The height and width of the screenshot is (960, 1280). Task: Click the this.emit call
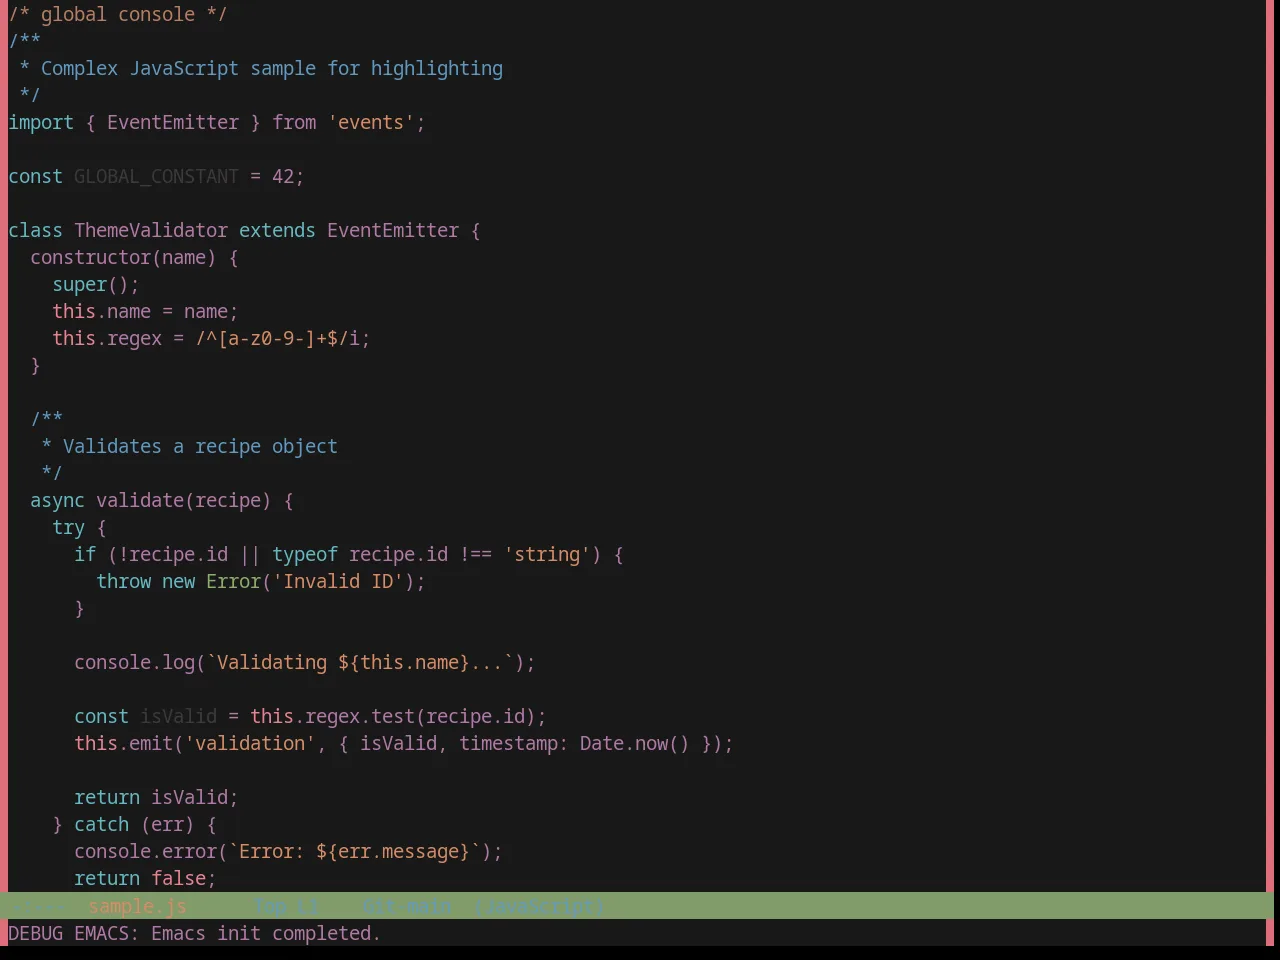[x=124, y=743]
